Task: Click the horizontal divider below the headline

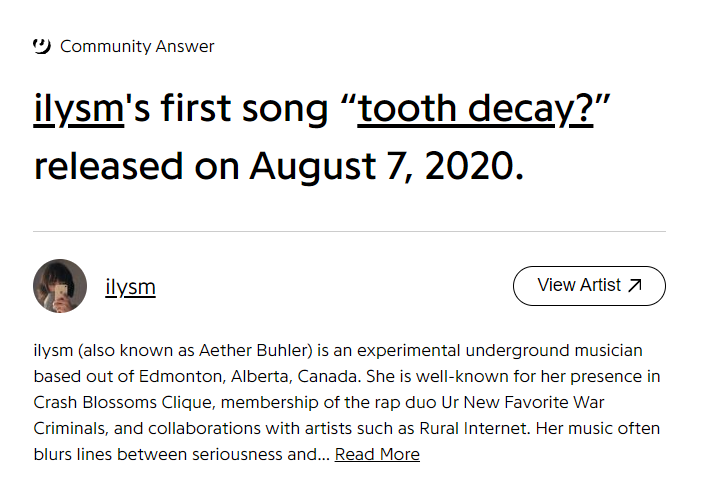Action: [x=349, y=231]
